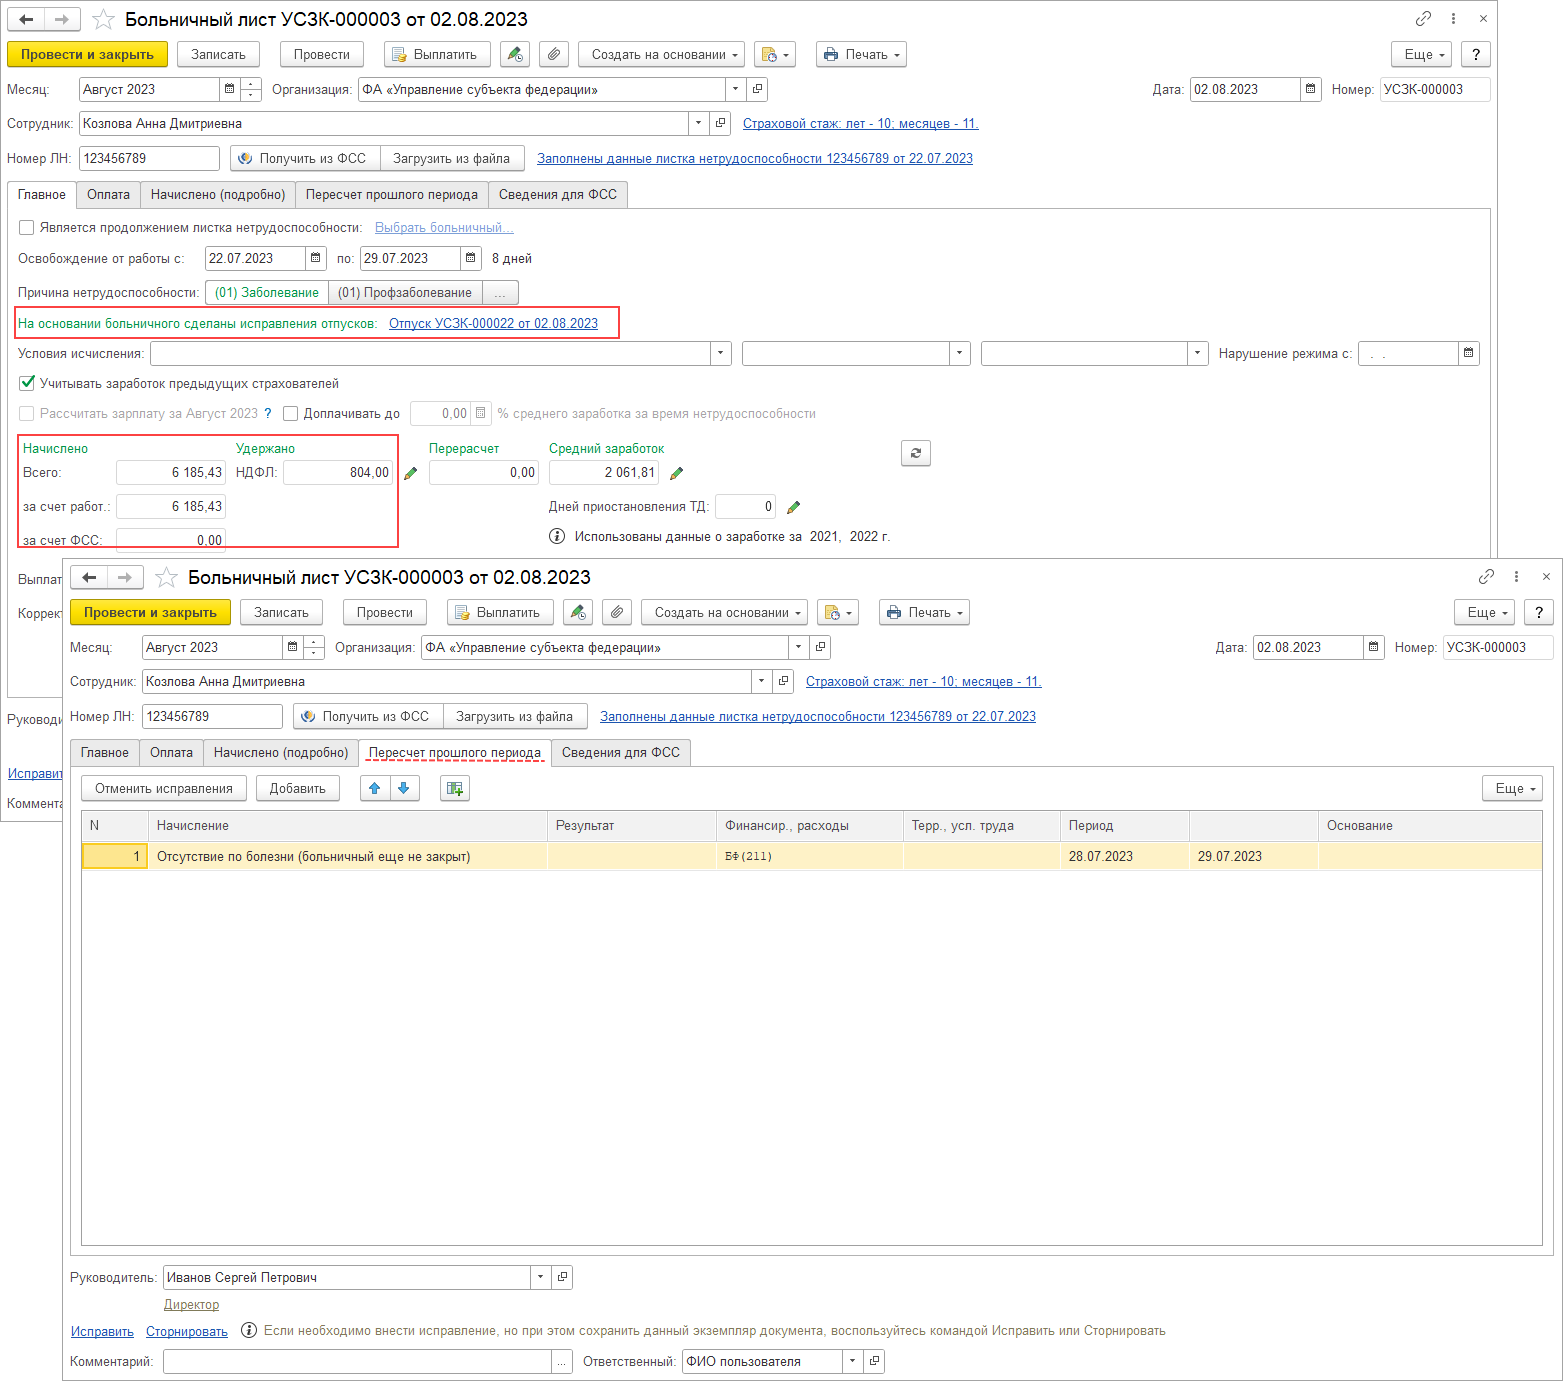Image resolution: width=1563 pixels, height=1381 pixels.
Task: Open help question button in lower window
Action: pyautogui.click(x=1539, y=612)
